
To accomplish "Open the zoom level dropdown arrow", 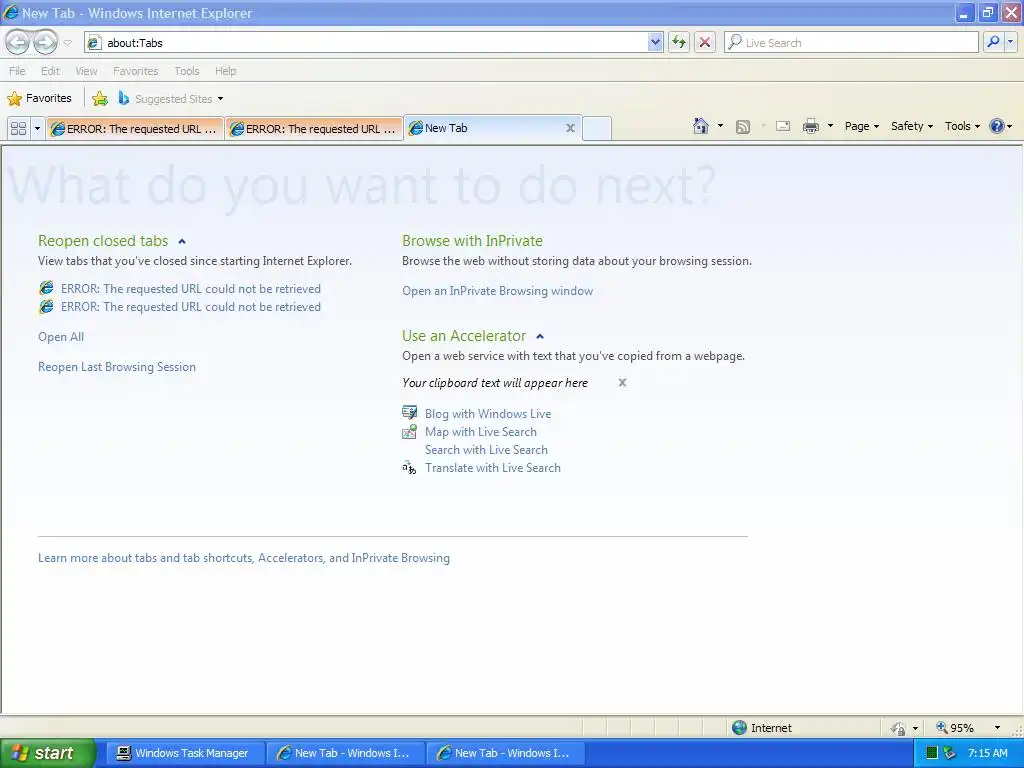I will (x=997, y=728).
